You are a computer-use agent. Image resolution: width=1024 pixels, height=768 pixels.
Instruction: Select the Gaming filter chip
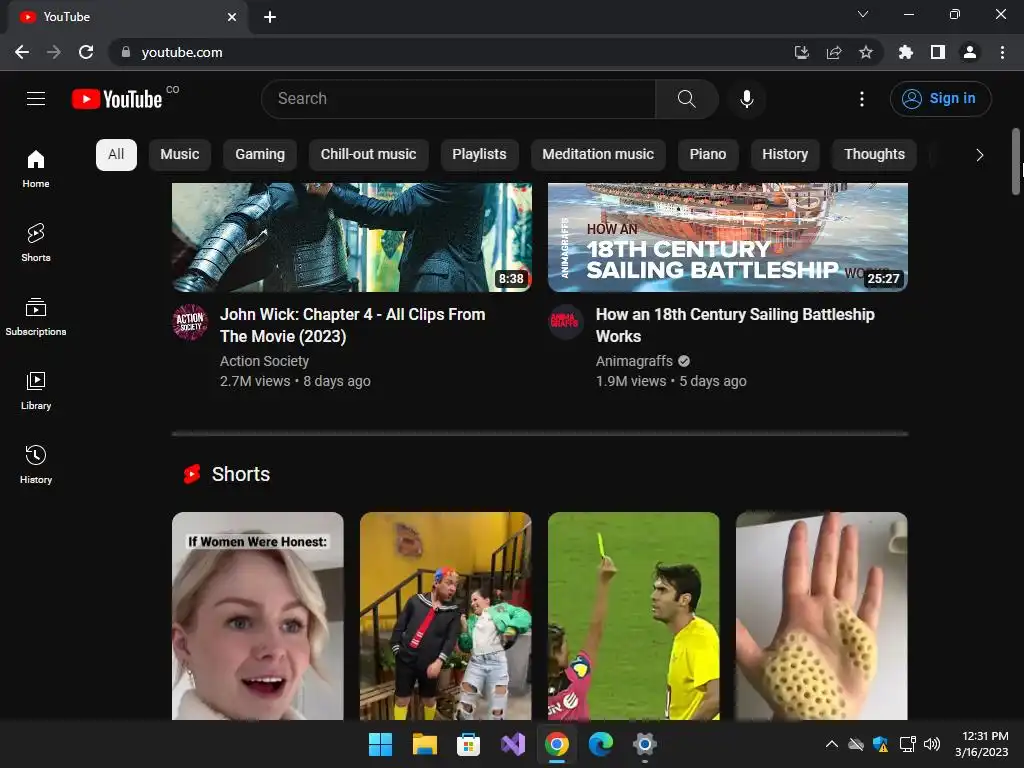point(260,155)
